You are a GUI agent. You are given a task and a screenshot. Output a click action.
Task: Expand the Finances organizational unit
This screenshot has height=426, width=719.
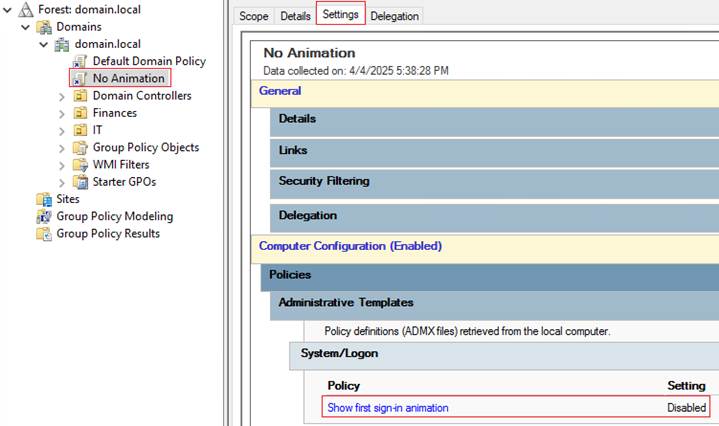click(62, 113)
